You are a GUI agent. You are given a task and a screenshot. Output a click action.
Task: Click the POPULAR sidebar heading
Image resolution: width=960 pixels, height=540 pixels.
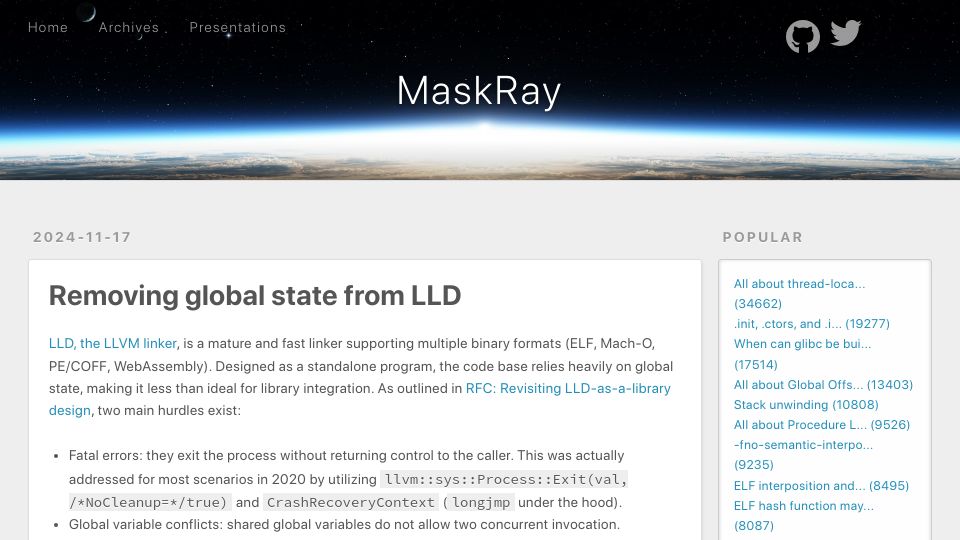coord(762,237)
